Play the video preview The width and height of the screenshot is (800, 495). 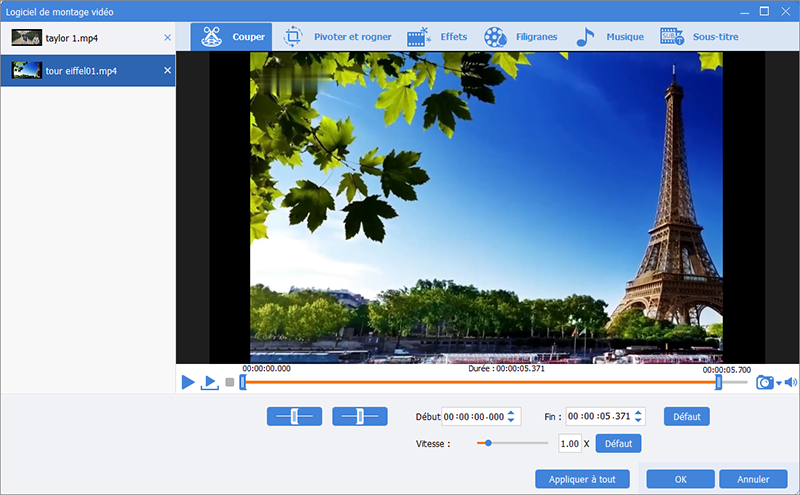click(188, 382)
